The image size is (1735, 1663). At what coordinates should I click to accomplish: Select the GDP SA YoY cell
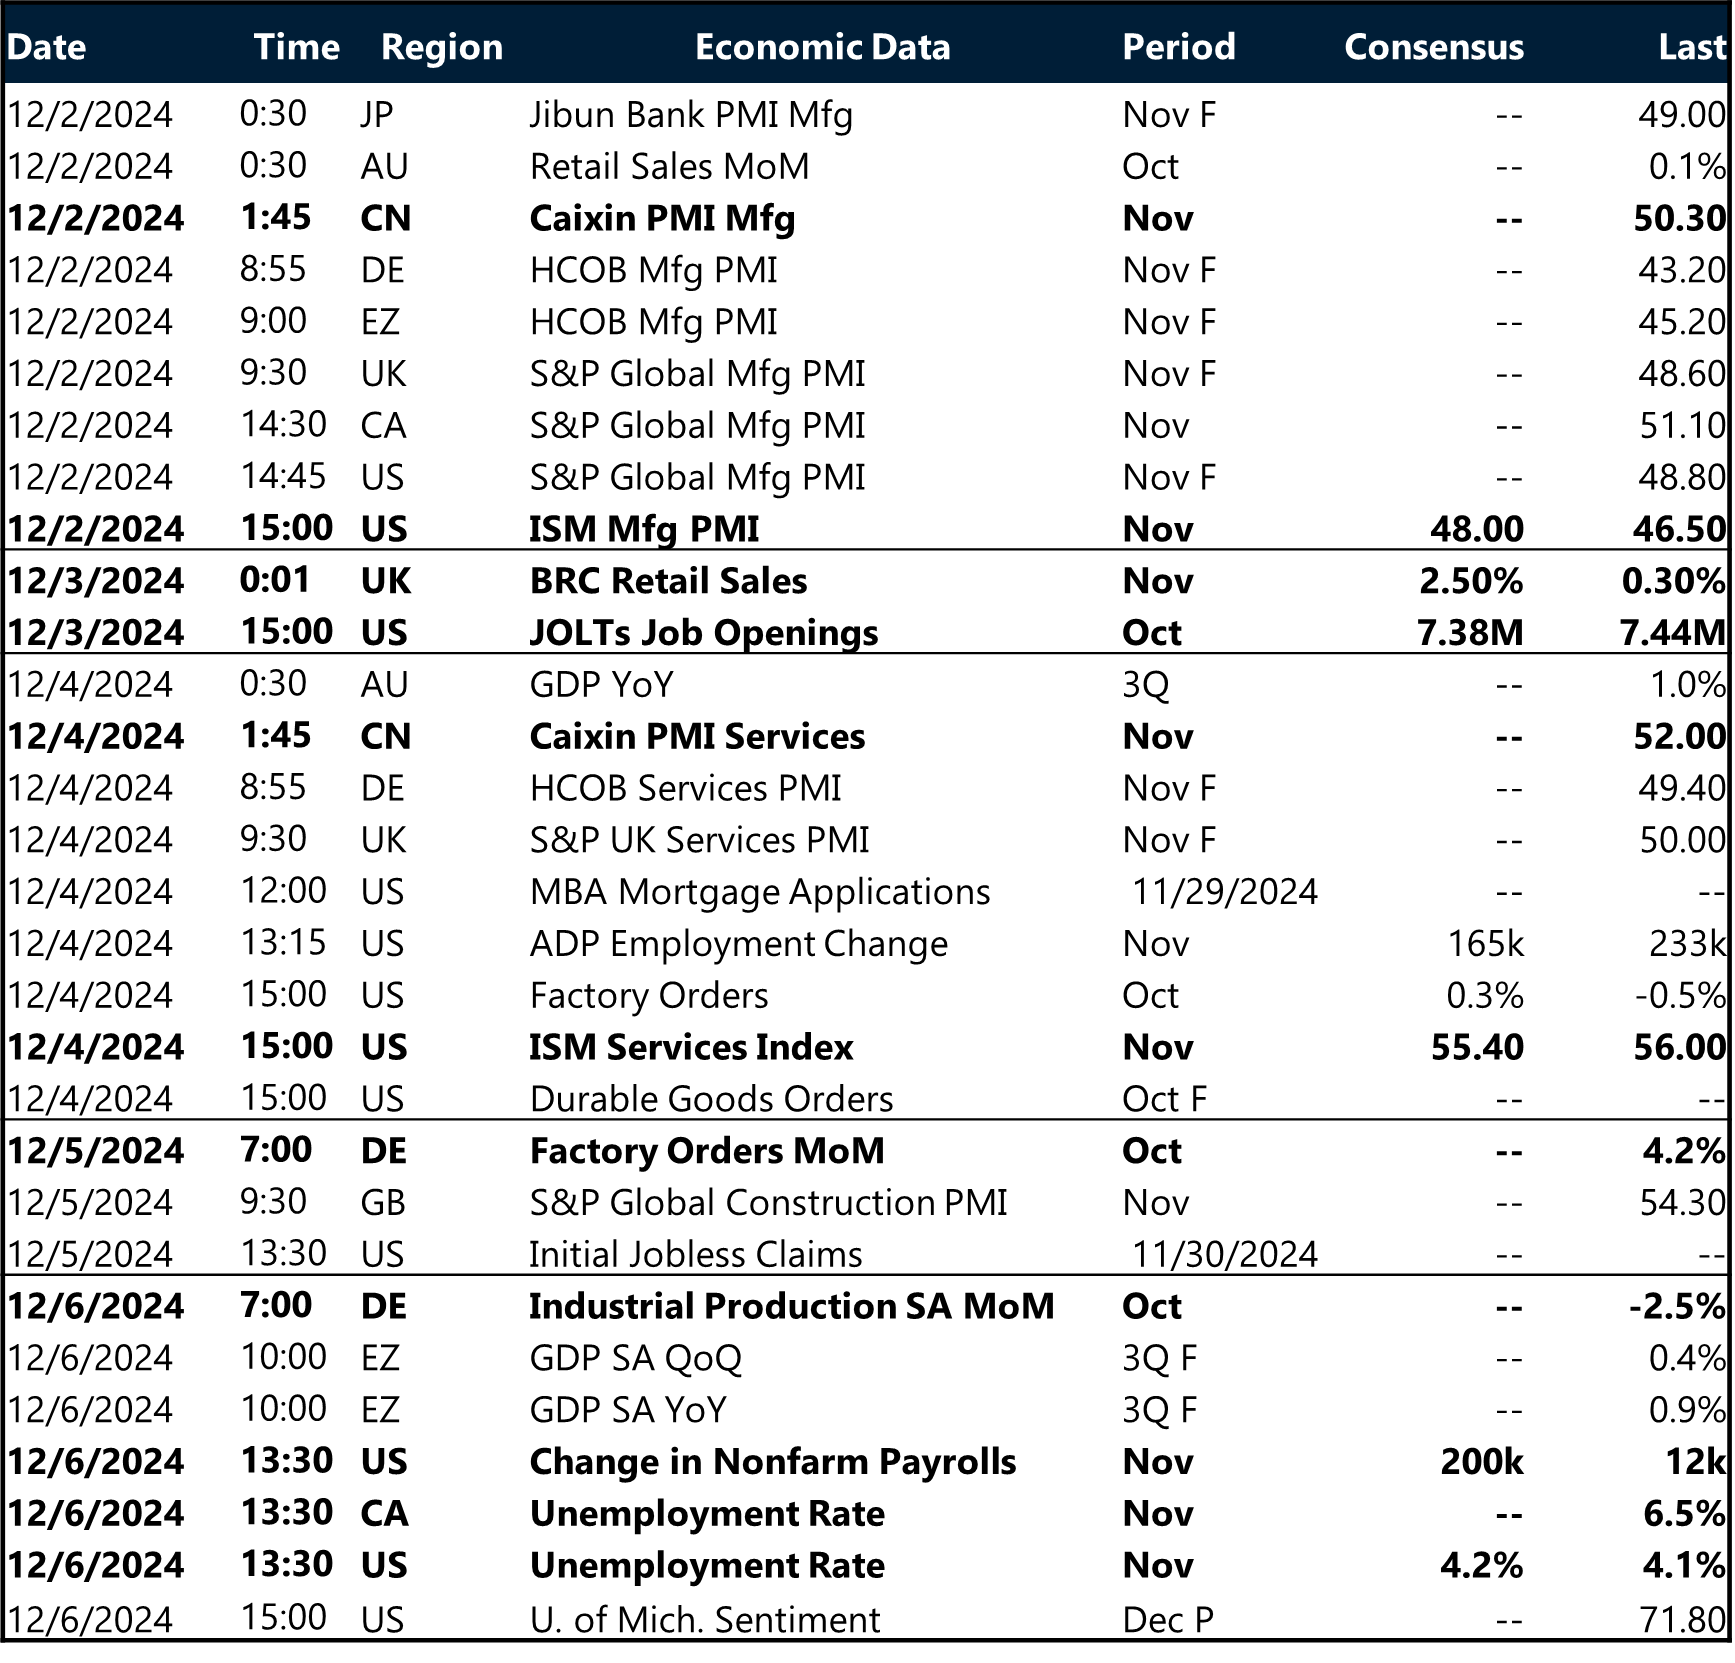[628, 1411]
